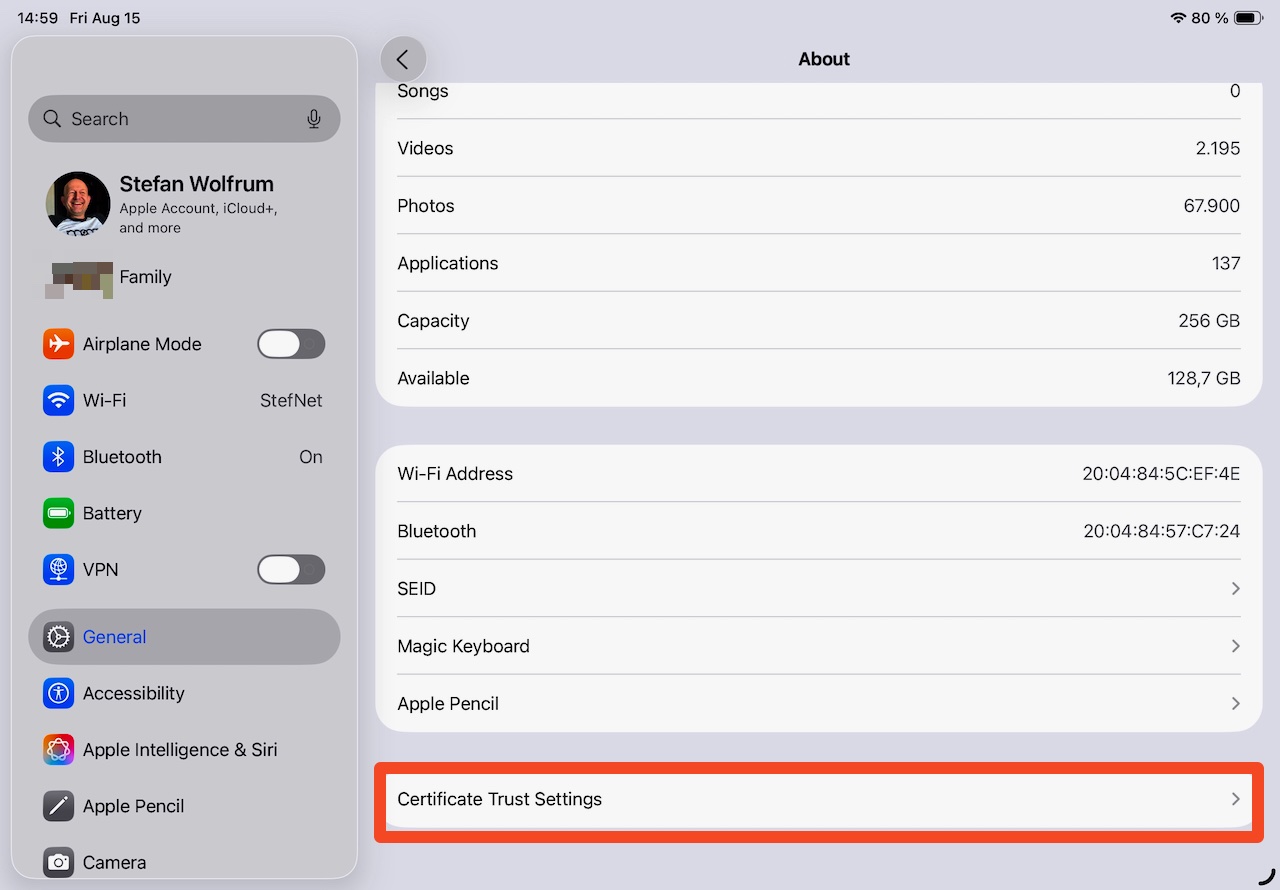Click the Wi-Fi Address label
This screenshot has height=890, width=1280.
click(455, 474)
